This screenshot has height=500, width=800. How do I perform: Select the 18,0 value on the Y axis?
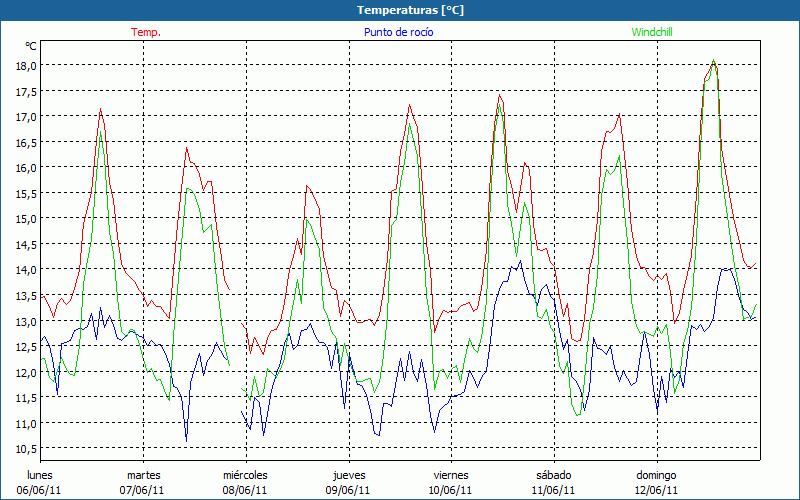[24, 65]
